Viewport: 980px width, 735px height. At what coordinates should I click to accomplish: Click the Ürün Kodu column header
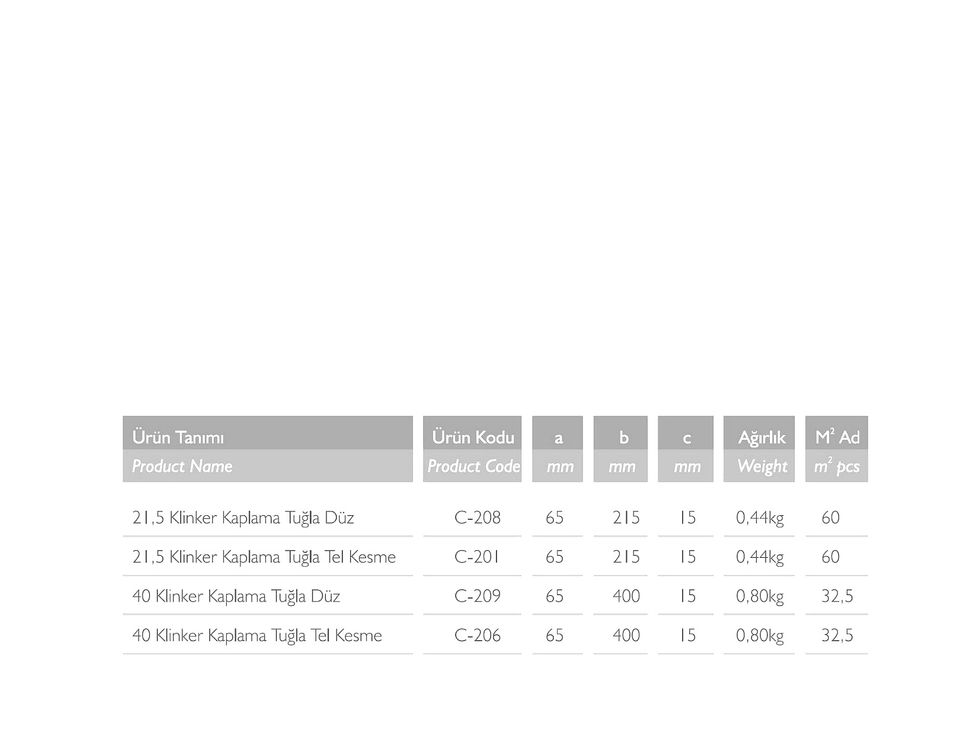(472, 449)
